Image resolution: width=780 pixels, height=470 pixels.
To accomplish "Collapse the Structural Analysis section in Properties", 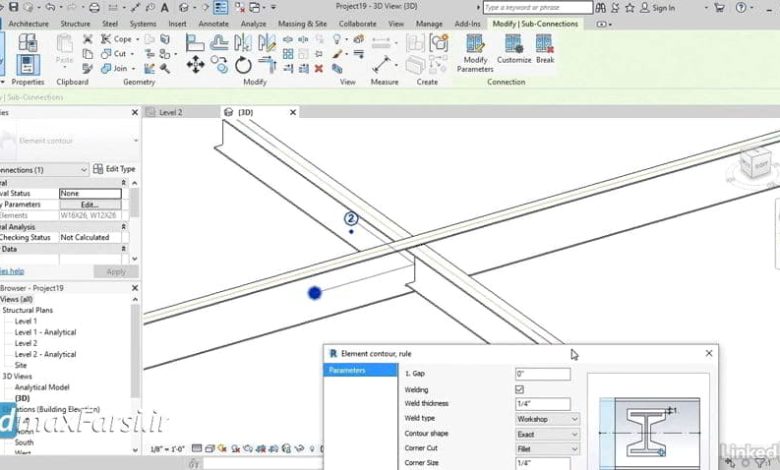I will pos(124,227).
